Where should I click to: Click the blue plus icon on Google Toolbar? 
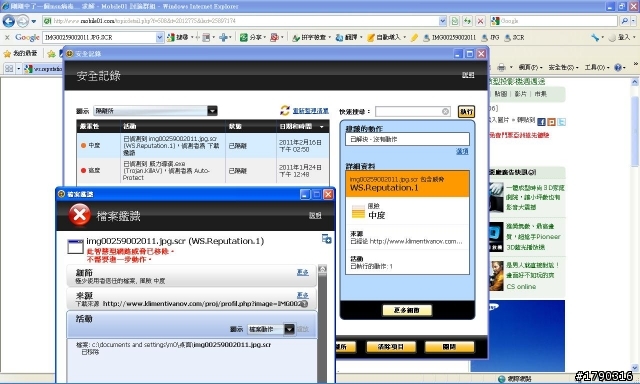click(x=223, y=38)
